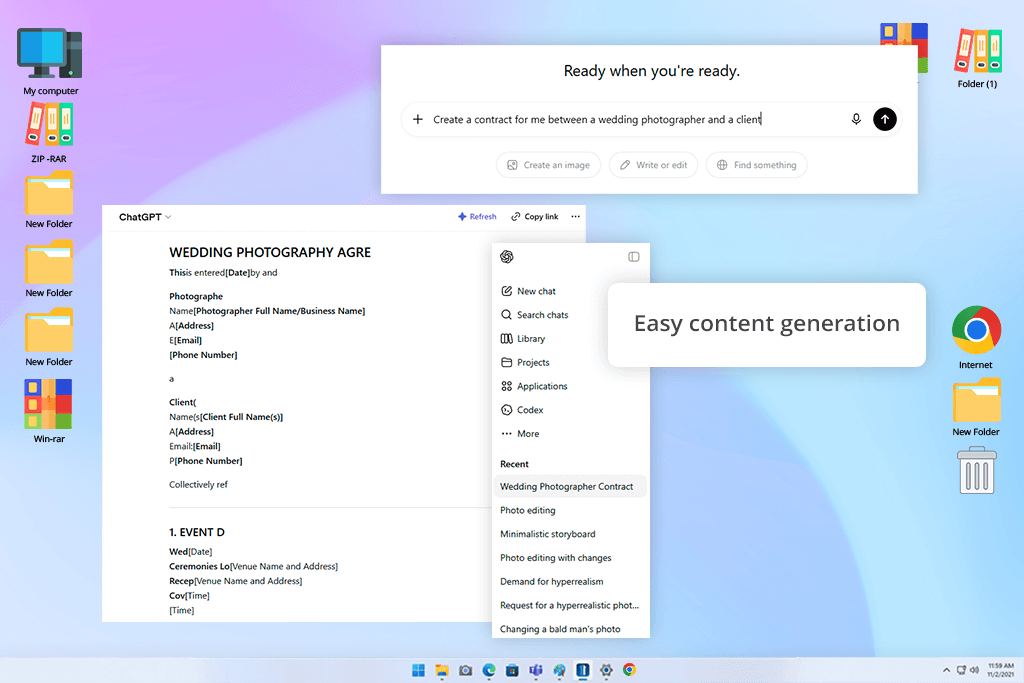Open the Minimalistic storyboard recent chat
The width and height of the screenshot is (1024, 683).
pos(547,534)
